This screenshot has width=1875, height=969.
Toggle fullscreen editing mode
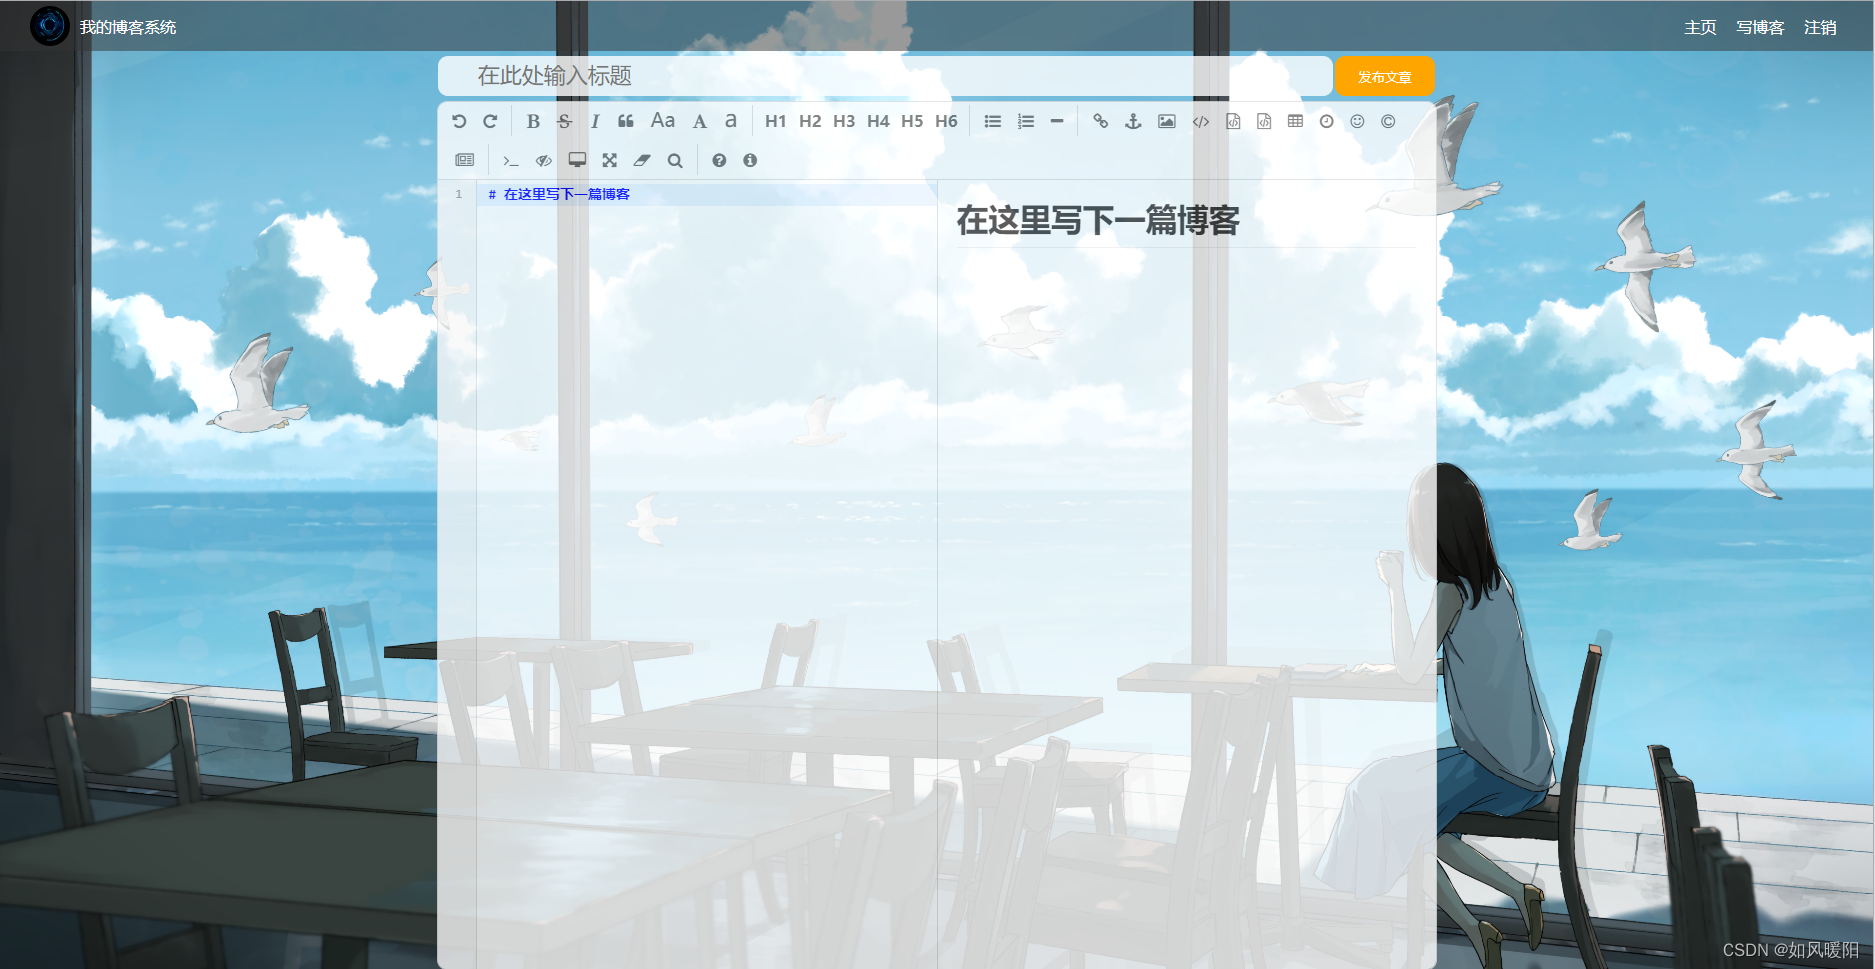[610, 160]
